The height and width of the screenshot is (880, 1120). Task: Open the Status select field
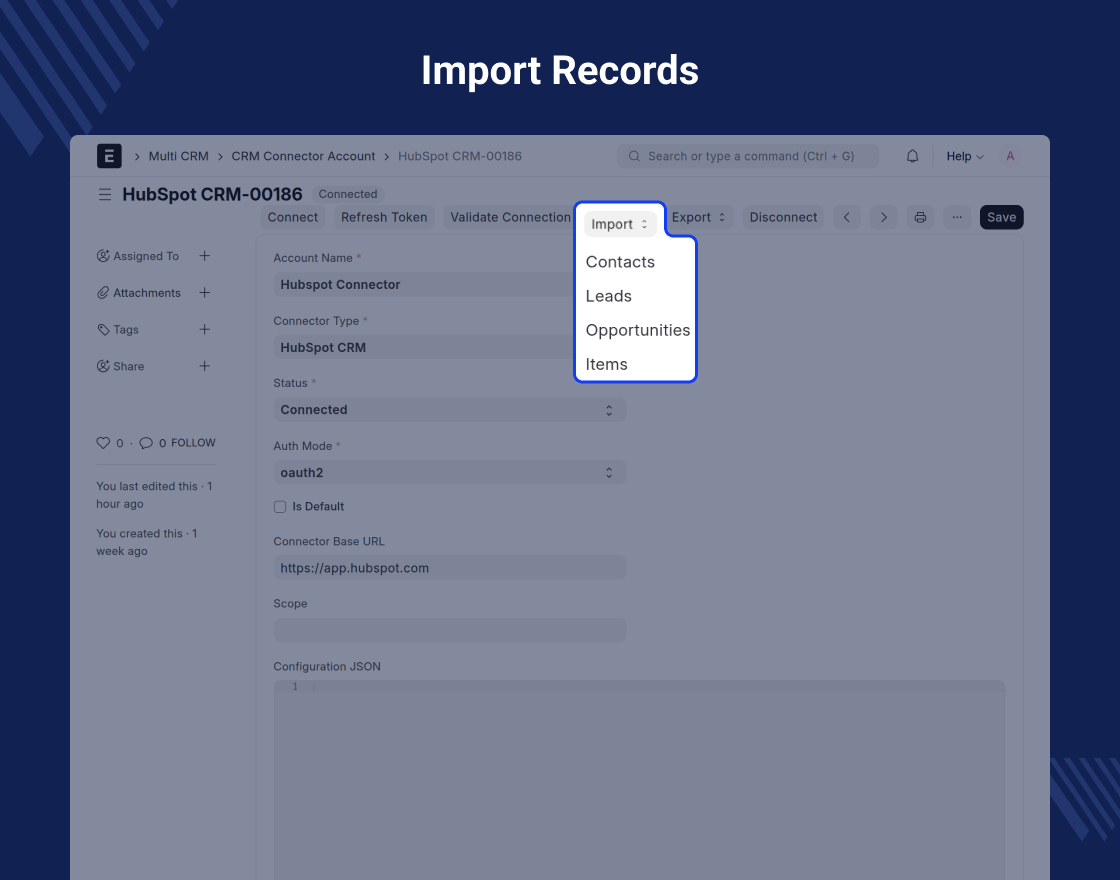450,410
